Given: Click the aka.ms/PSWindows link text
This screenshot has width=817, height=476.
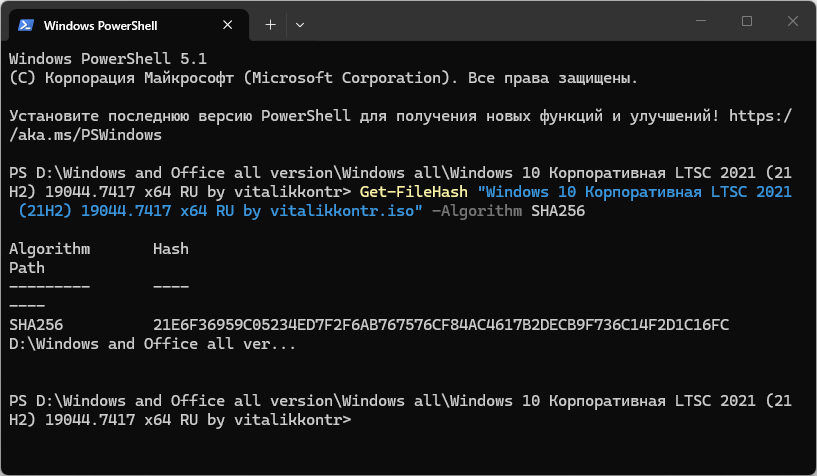Looking at the screenshot, I should 85,135.
